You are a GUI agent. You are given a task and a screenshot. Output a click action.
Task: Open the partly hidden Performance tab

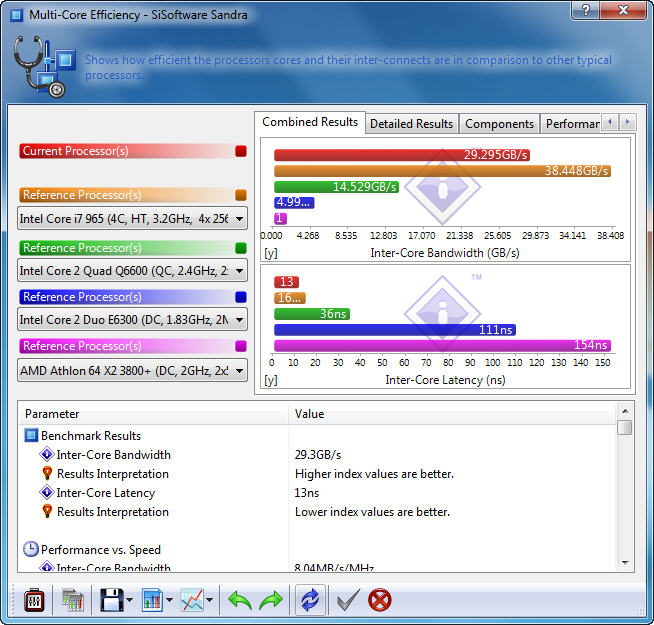click(571, 124)
